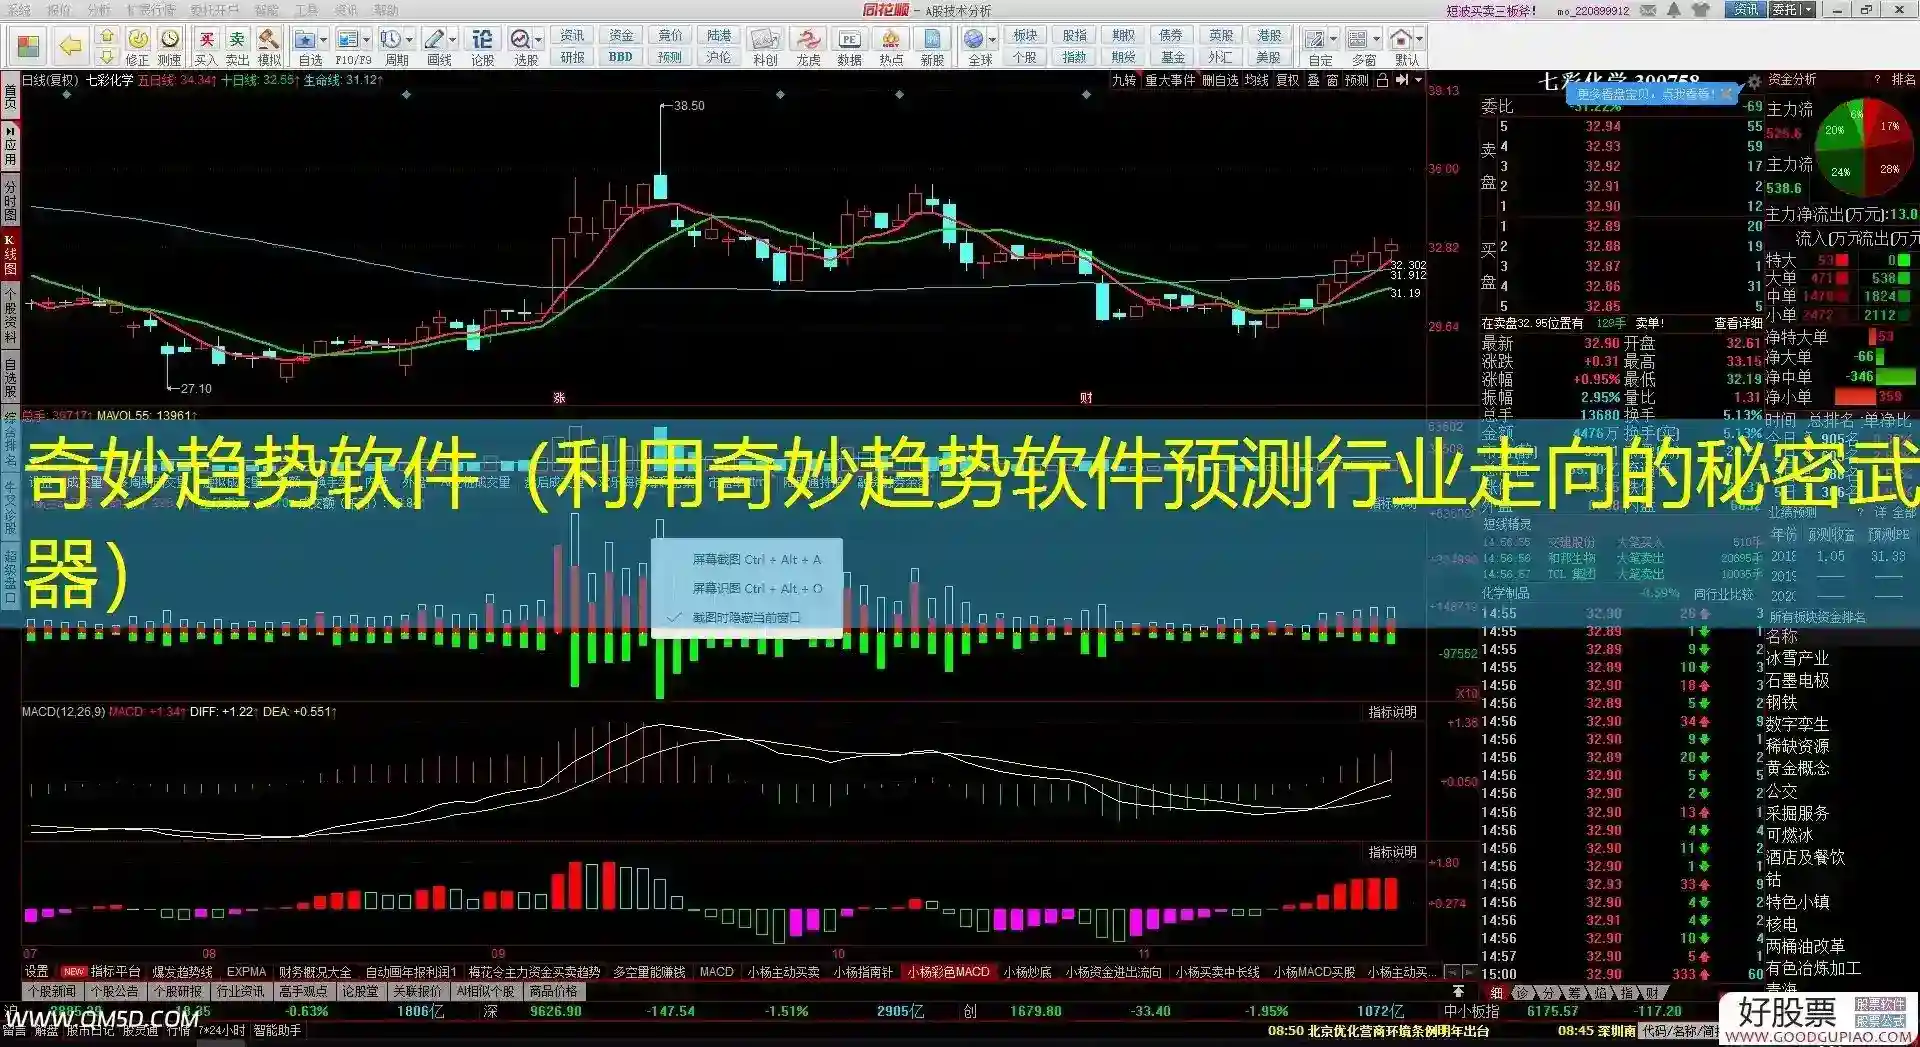
Task: Click the BBD button
Action: 621,57
